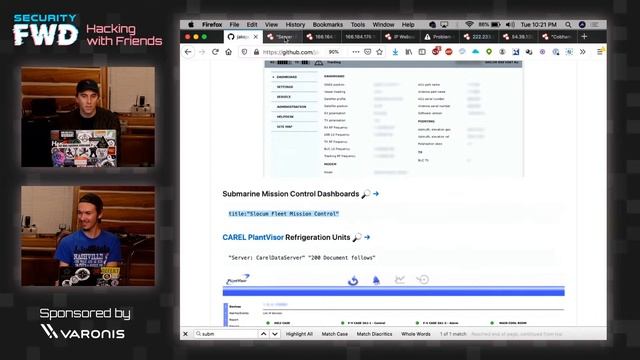This screenshot has width=640, height=360.
Task: Toggle Match Diacritics in find bar
Action: click(374, 334)
